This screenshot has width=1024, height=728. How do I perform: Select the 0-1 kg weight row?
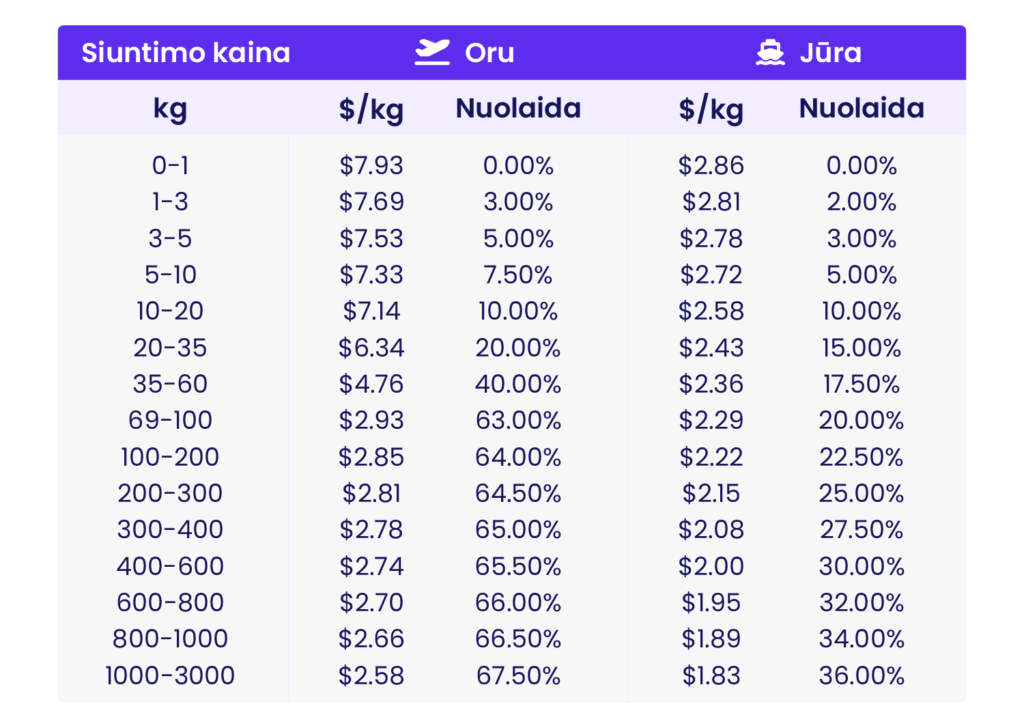(x=511, y=165)
